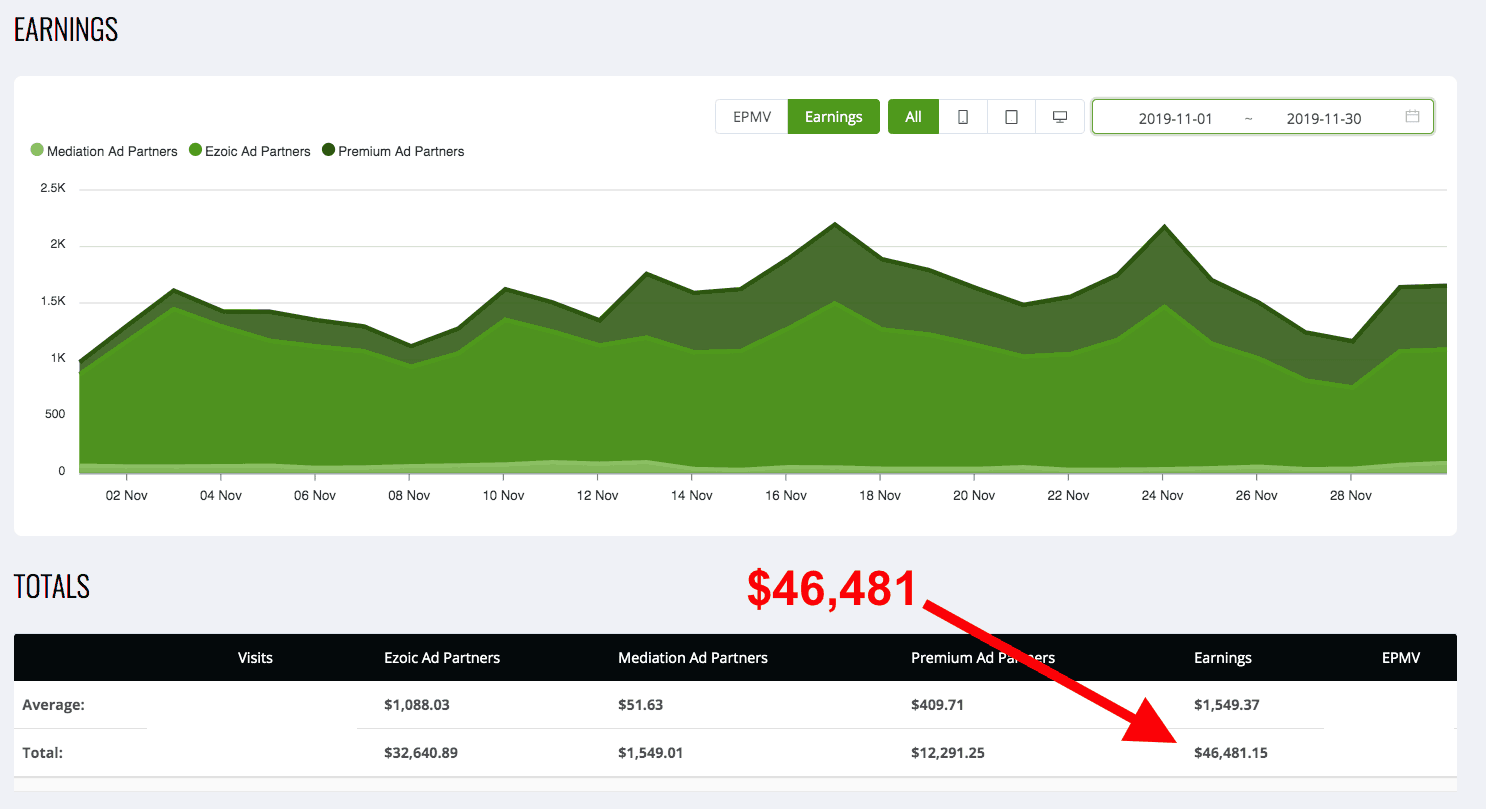Edit the start date 2019-11-01 field
The height and width of the screenshot is (809, 1486).
(1175, 118)
